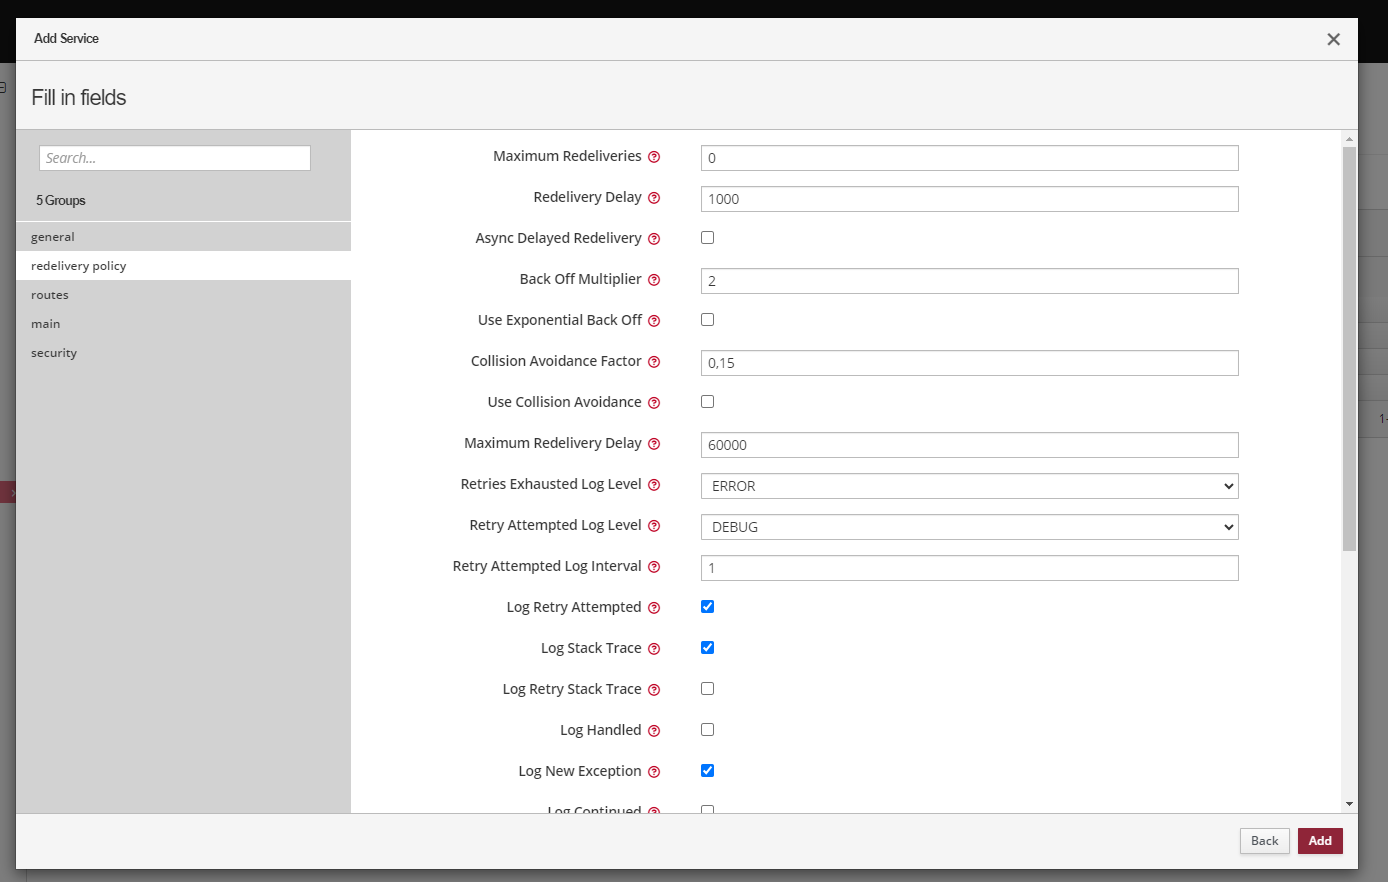Tick the Use Exponential Back Off checkbox
The width and height of the screenshot is (1388, 882).
pyautogui.click(x=708, y=320)
